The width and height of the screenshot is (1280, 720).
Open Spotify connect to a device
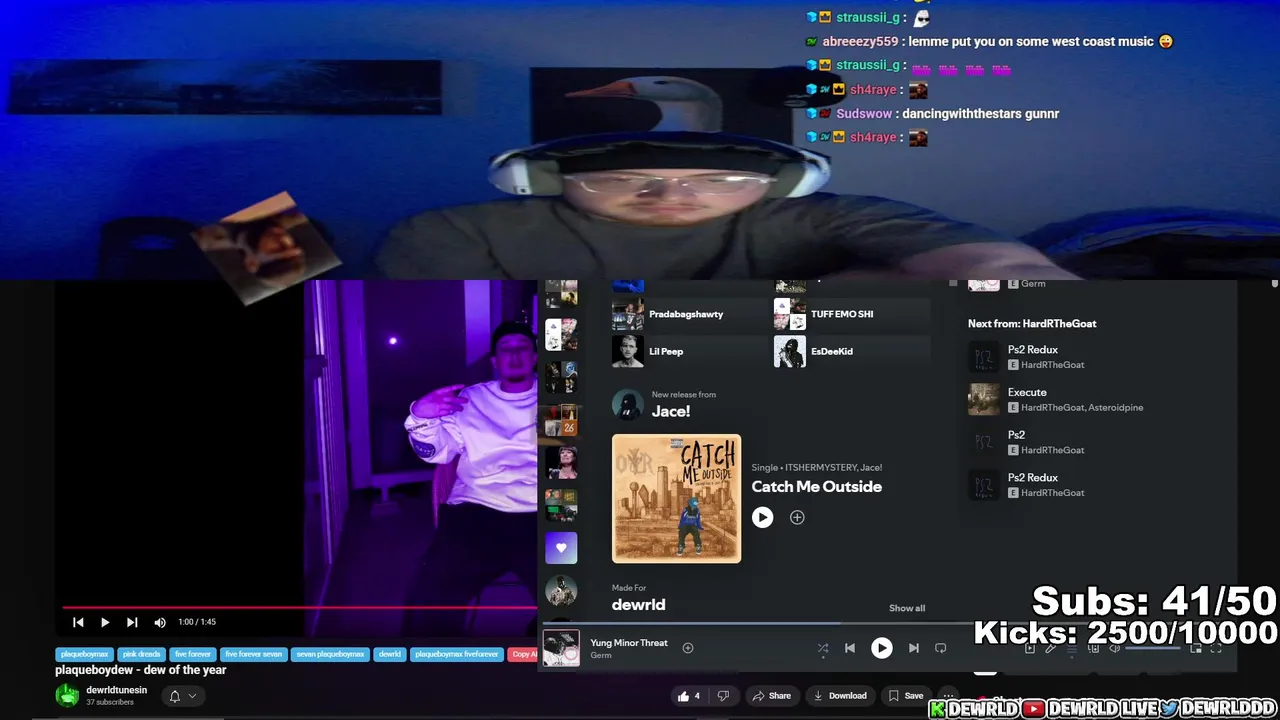point(1093,648)
